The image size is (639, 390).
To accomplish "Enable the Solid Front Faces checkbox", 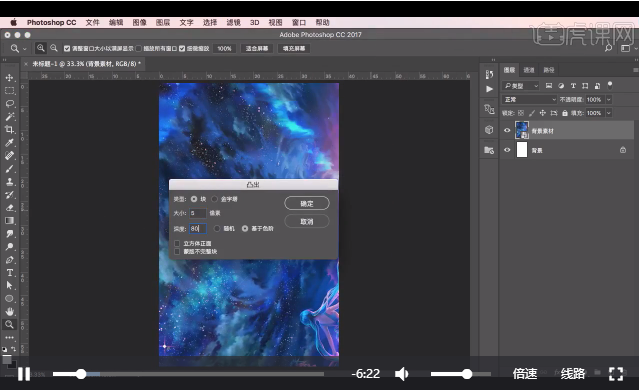I will (177, 243).
